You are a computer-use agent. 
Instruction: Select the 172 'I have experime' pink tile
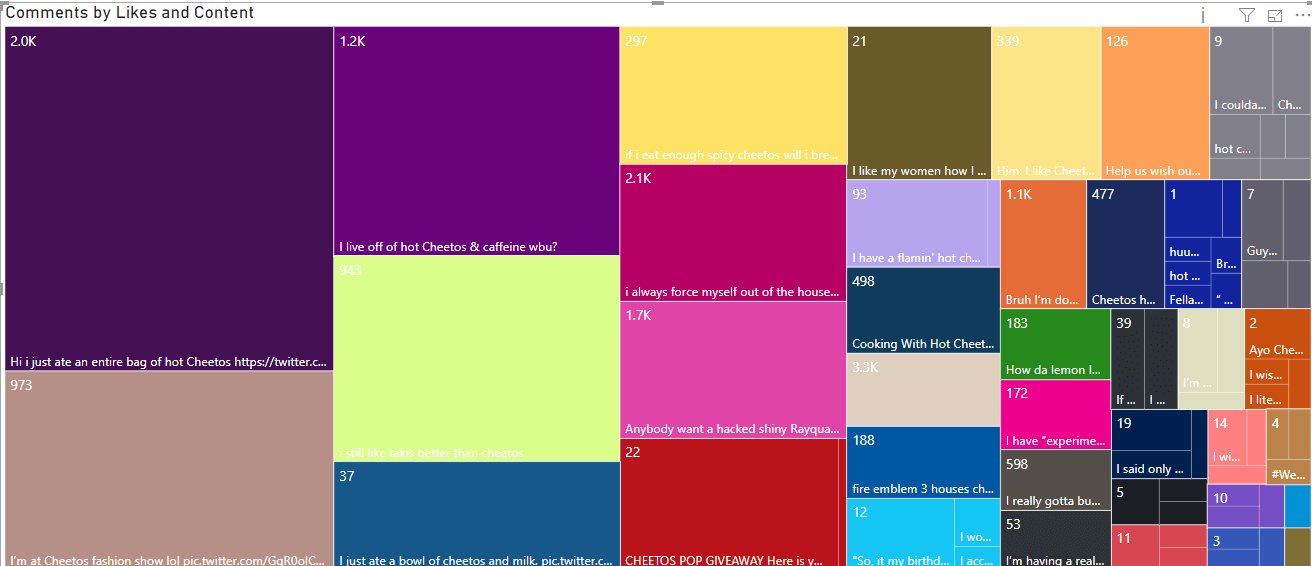1055,414
